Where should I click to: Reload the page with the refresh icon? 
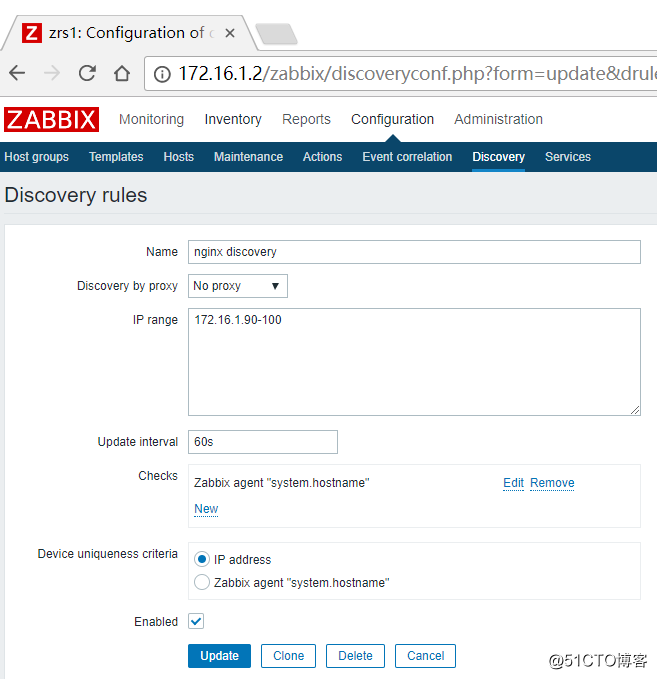tap(87, 73)
